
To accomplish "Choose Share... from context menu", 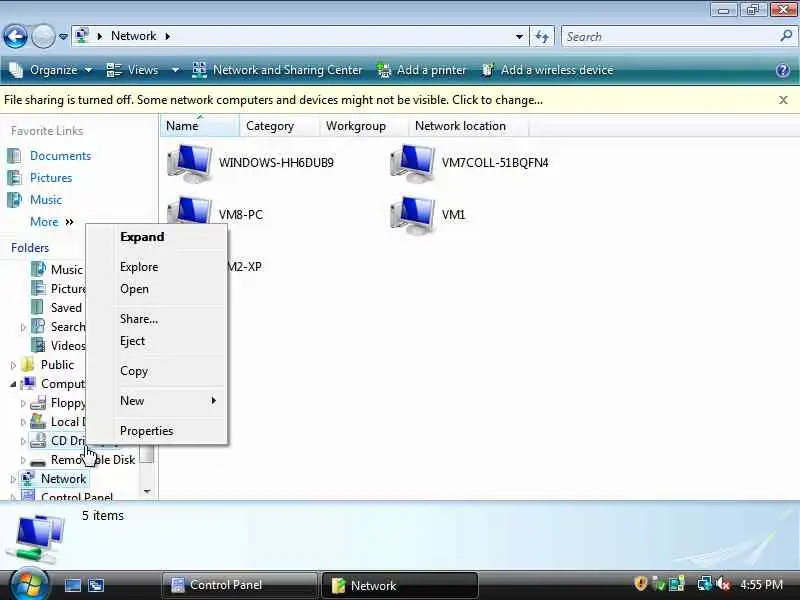I will (x=139, y=319).
